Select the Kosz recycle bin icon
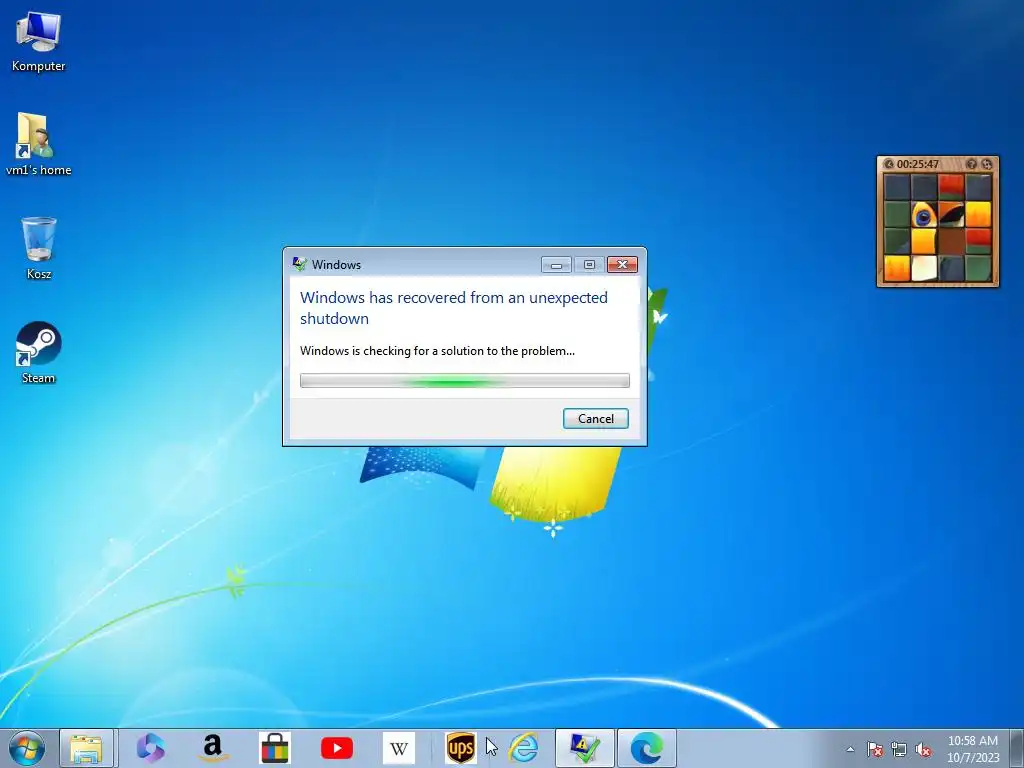Viewport: 1024px width, 768px height. 39,248
